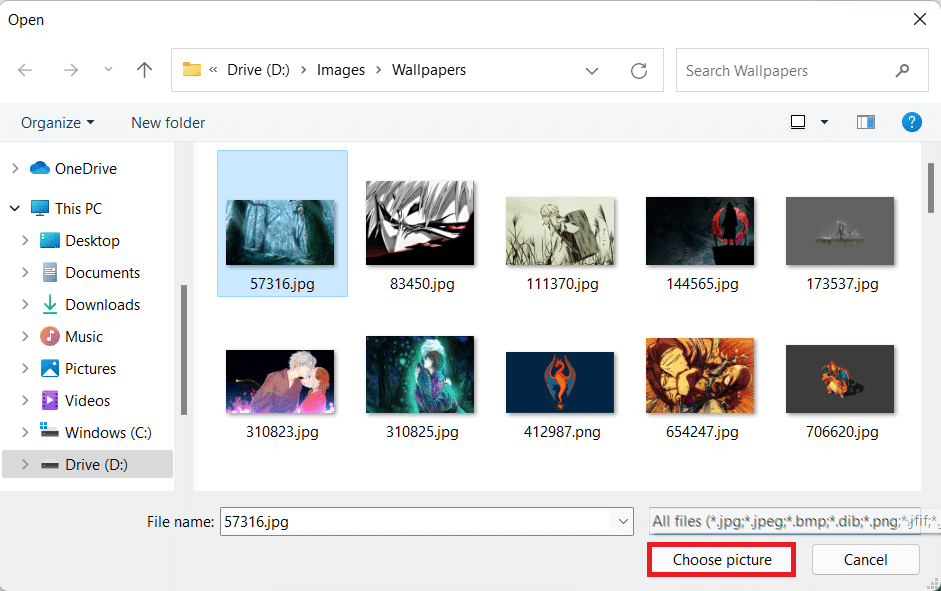Open recent locations dropdown chevron
Image resolution: width=941 pixels, height=591 pixels.
click(x=108, y=70)
